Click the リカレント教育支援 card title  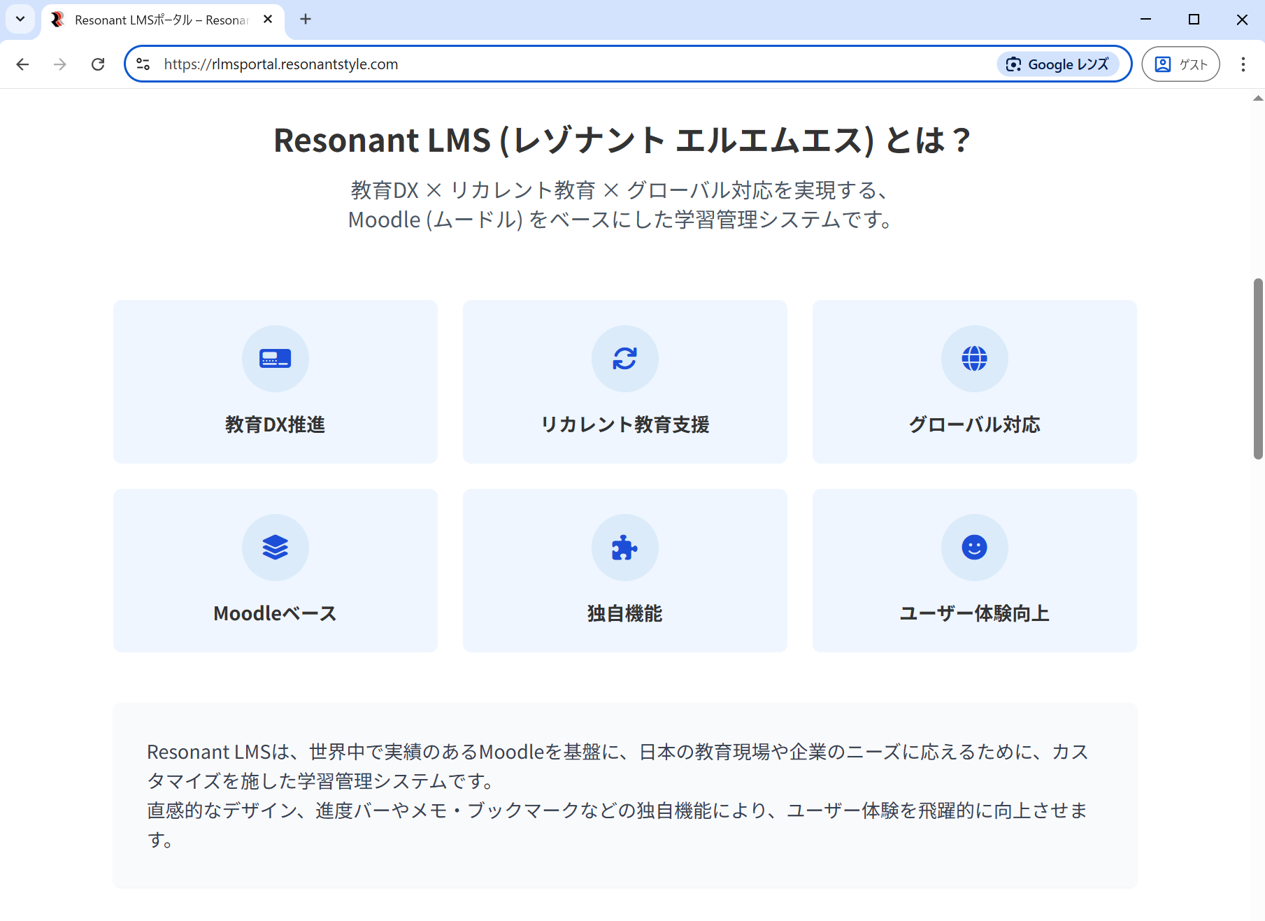coord(625,424)
